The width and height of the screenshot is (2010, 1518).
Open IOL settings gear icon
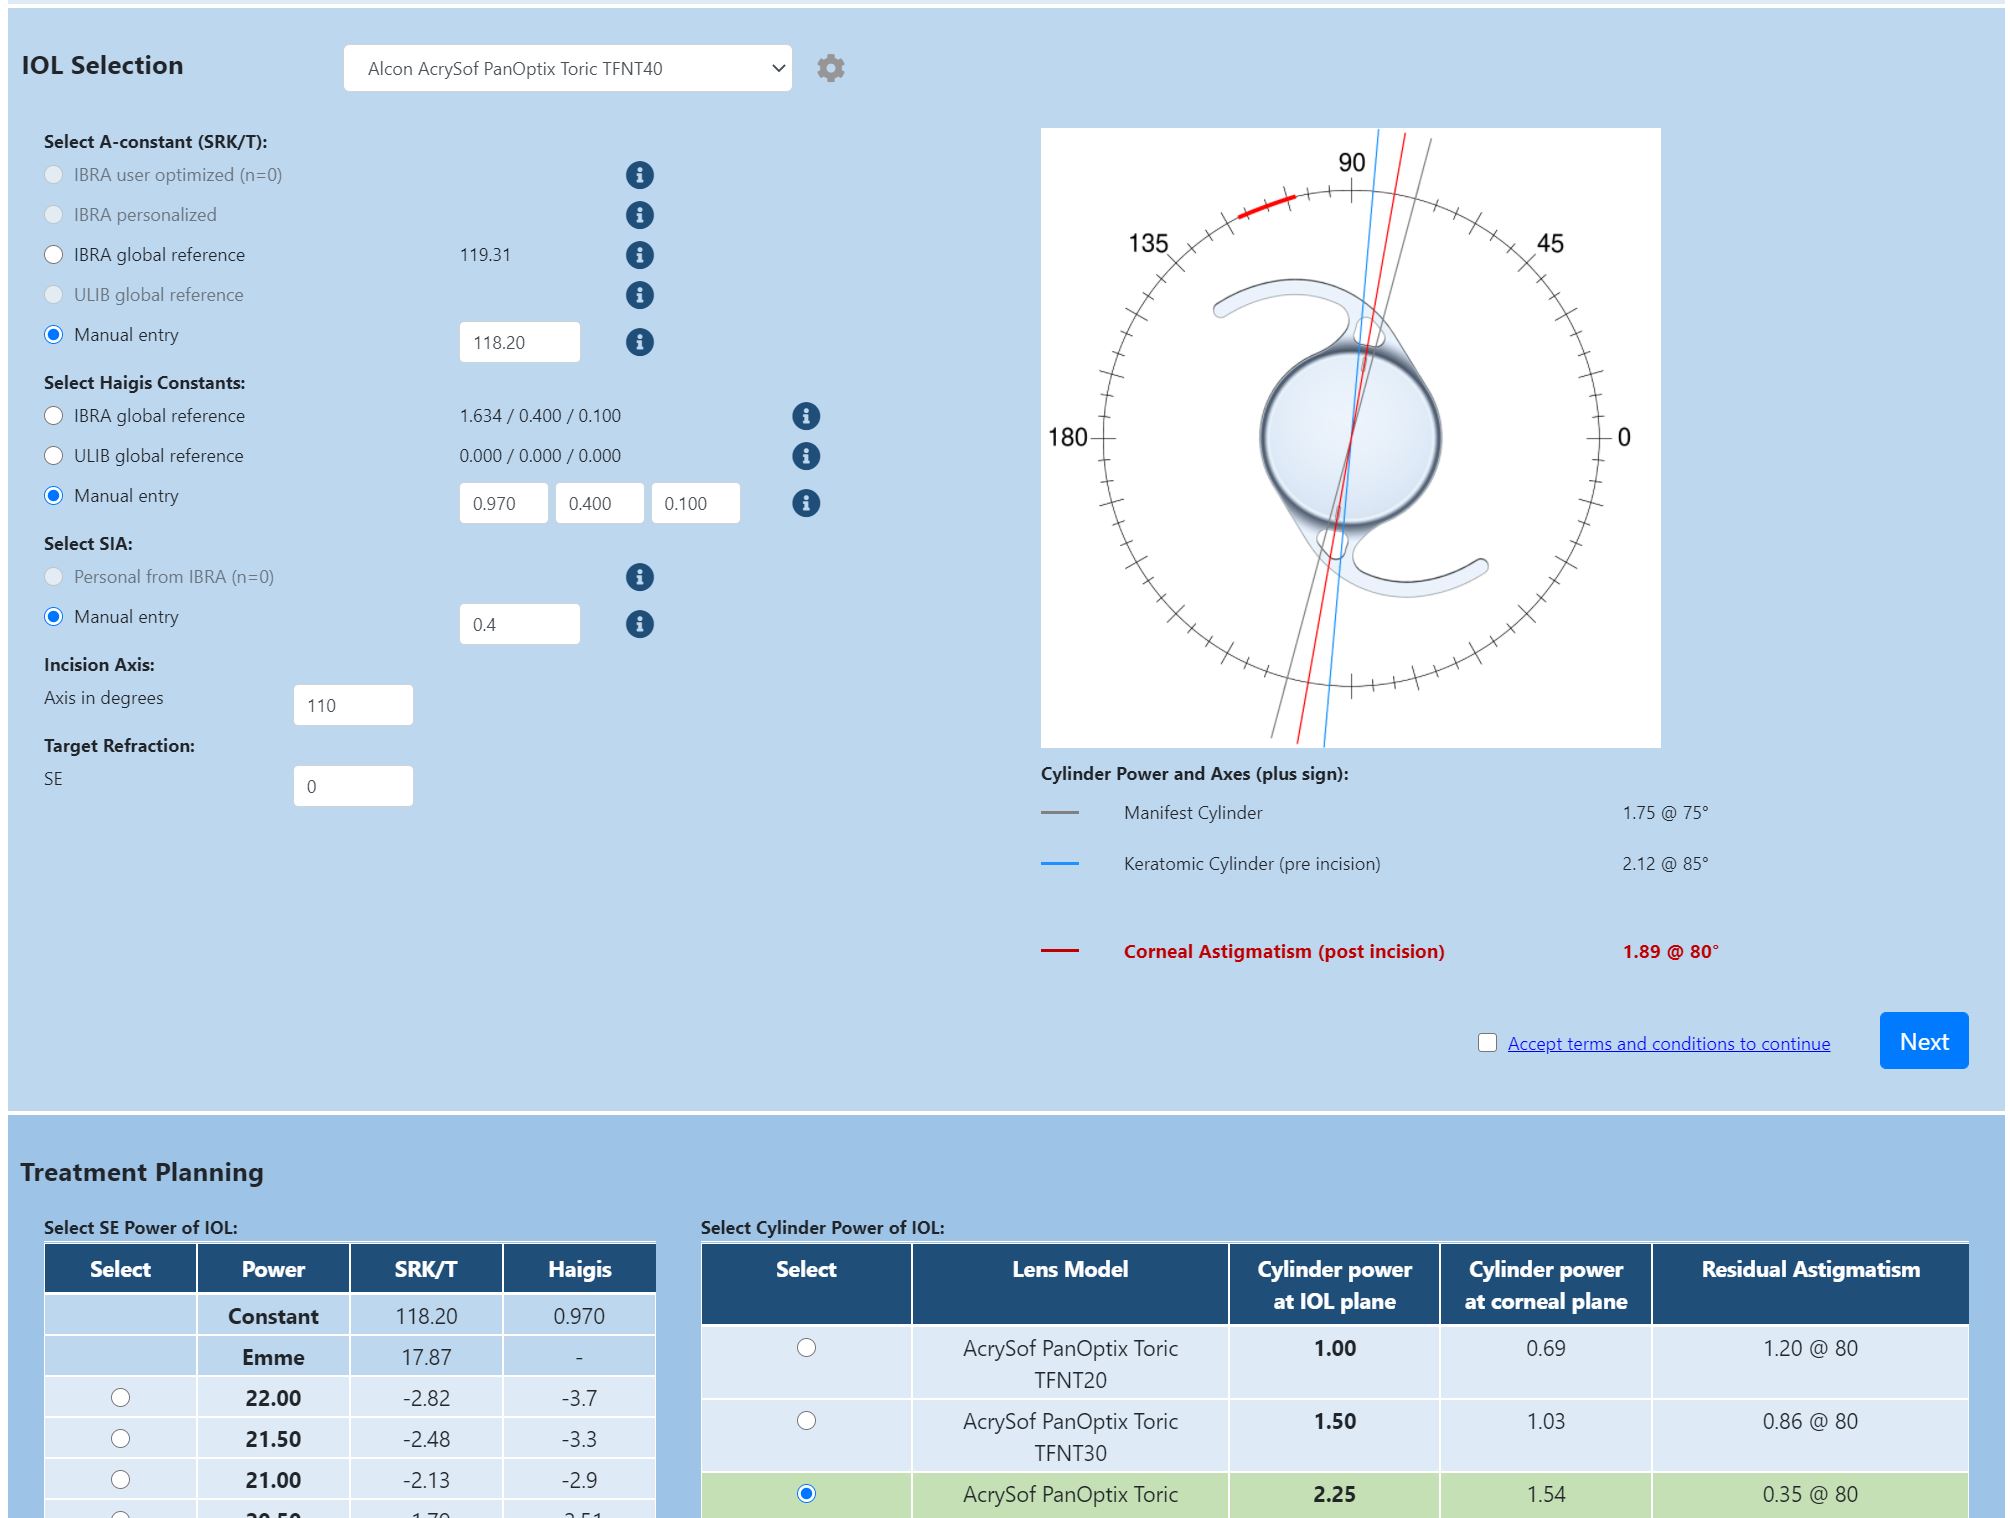[830, 68]
